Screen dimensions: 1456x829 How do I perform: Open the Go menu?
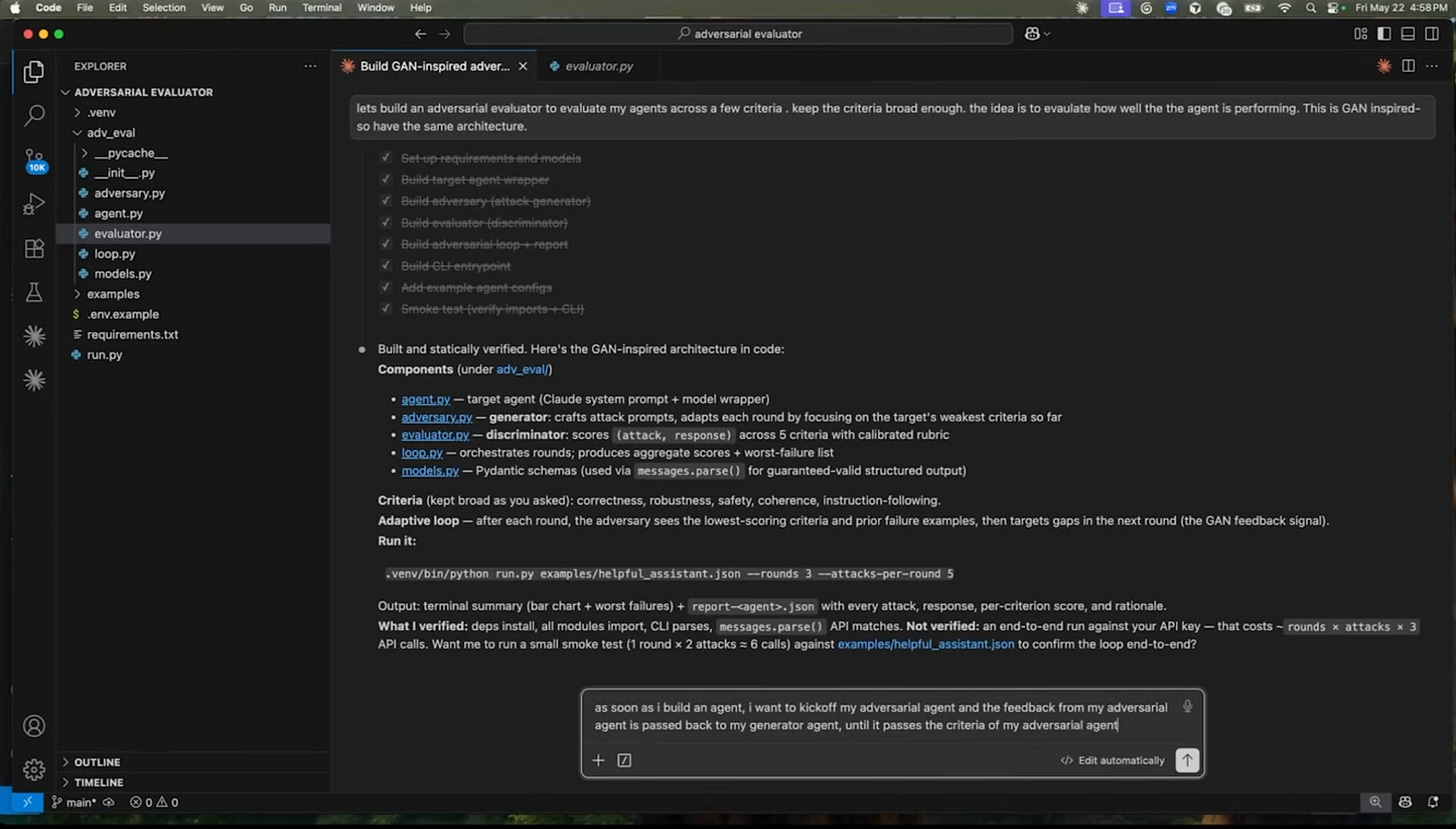246,8
